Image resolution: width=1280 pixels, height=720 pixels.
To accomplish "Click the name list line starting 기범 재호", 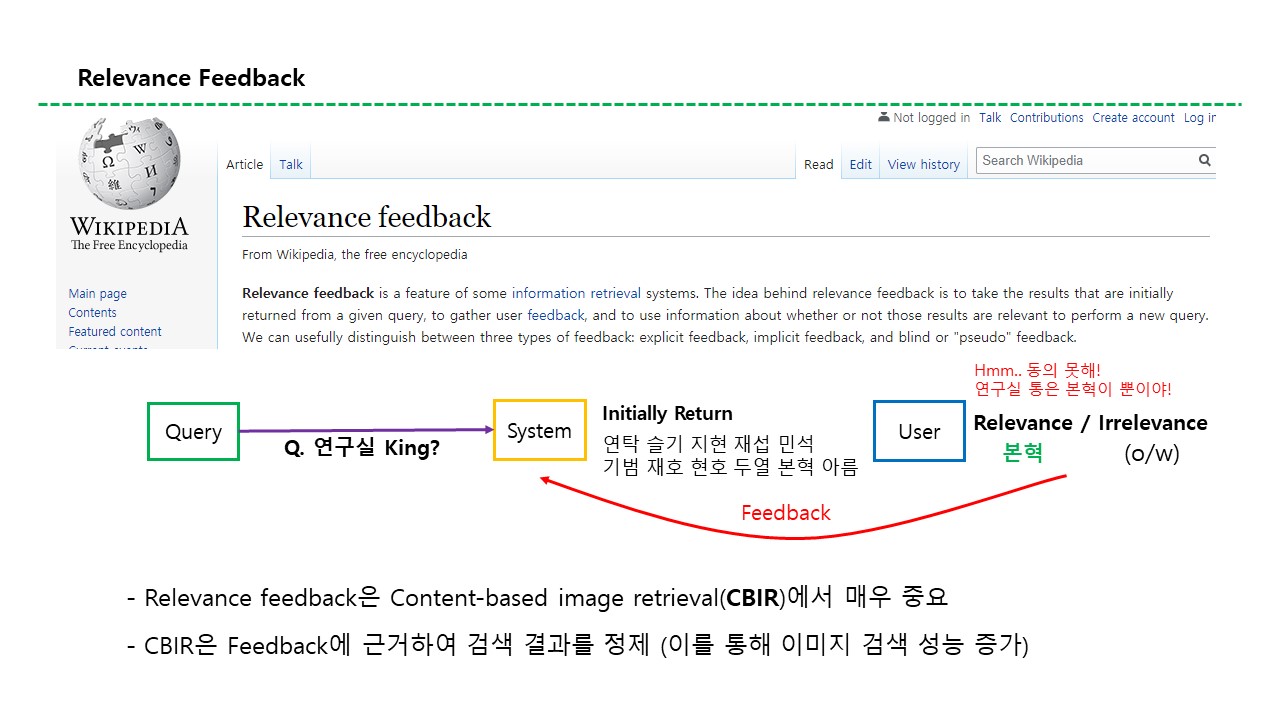I will [x=730, y=467].
